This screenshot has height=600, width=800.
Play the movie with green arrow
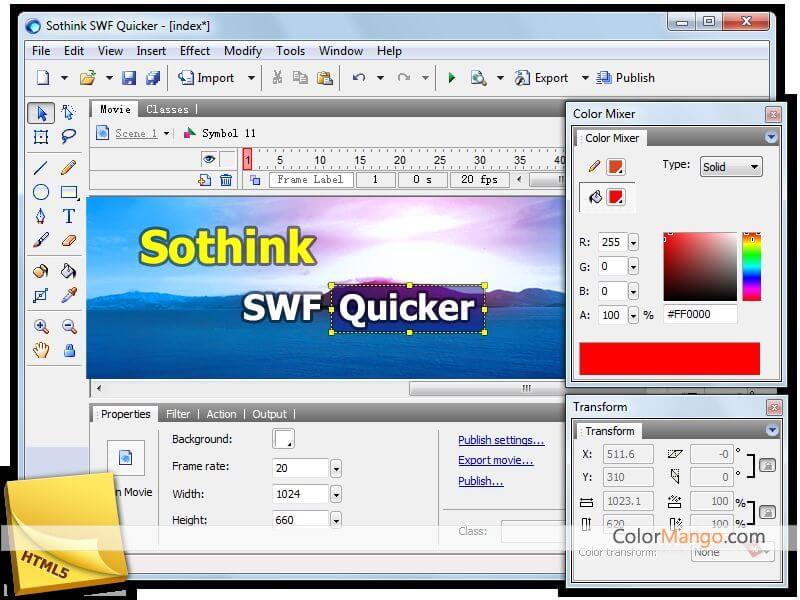pos(452,78)
